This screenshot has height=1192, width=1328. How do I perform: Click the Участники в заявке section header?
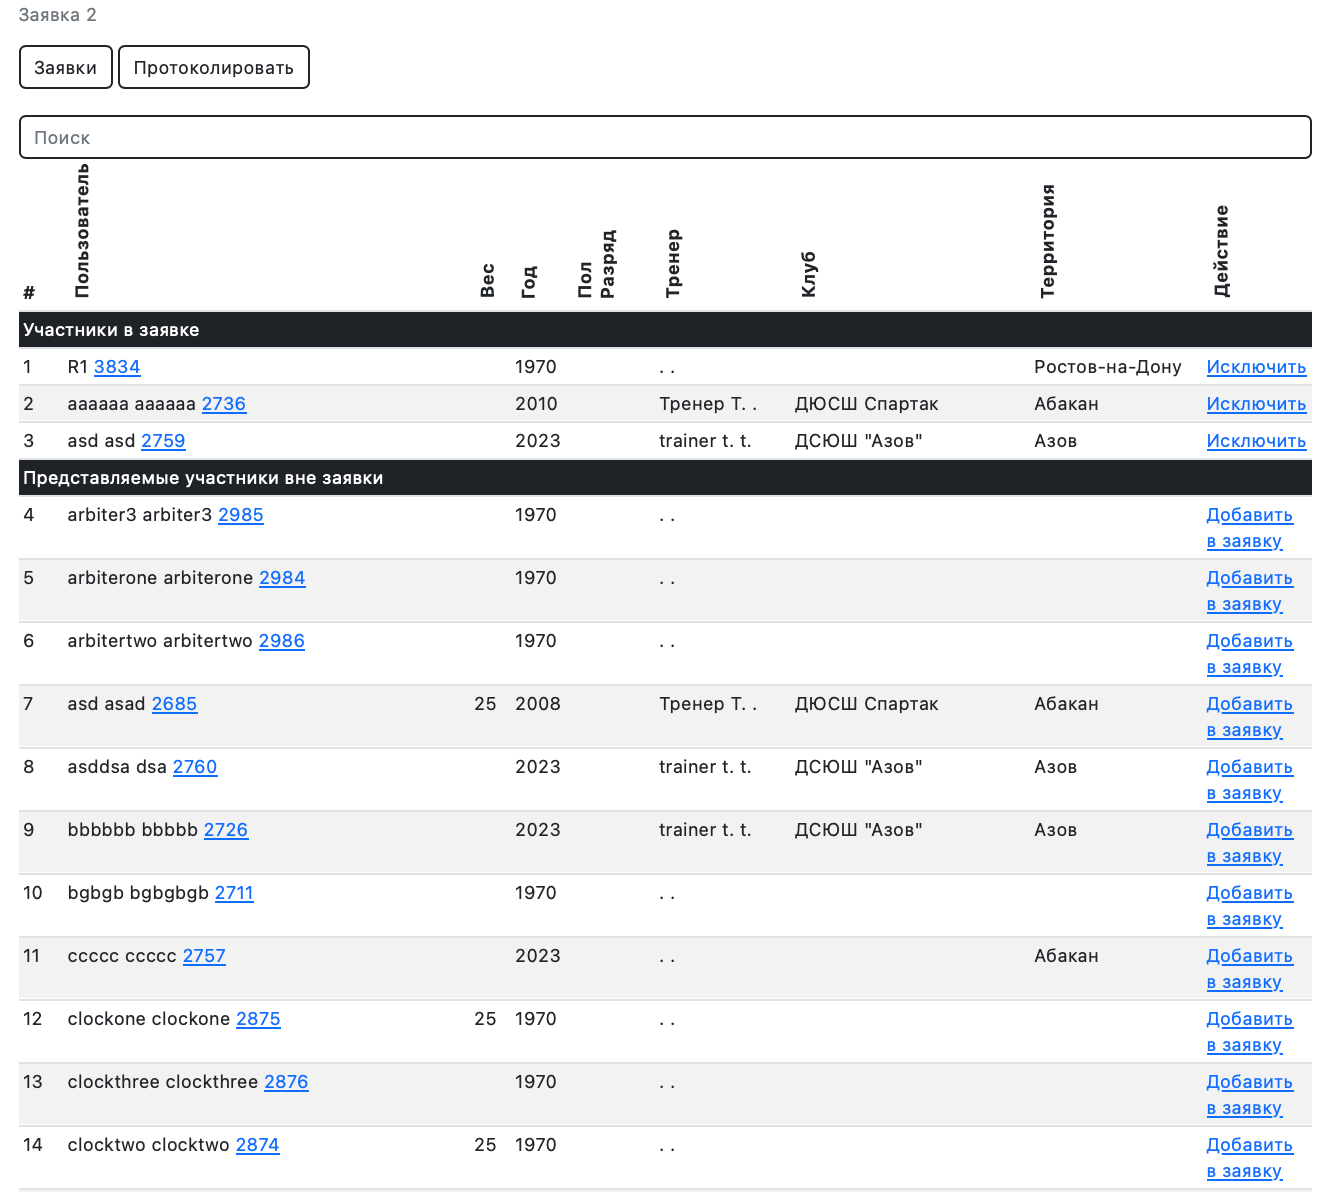pyautogui.click(x=665, y=330)
